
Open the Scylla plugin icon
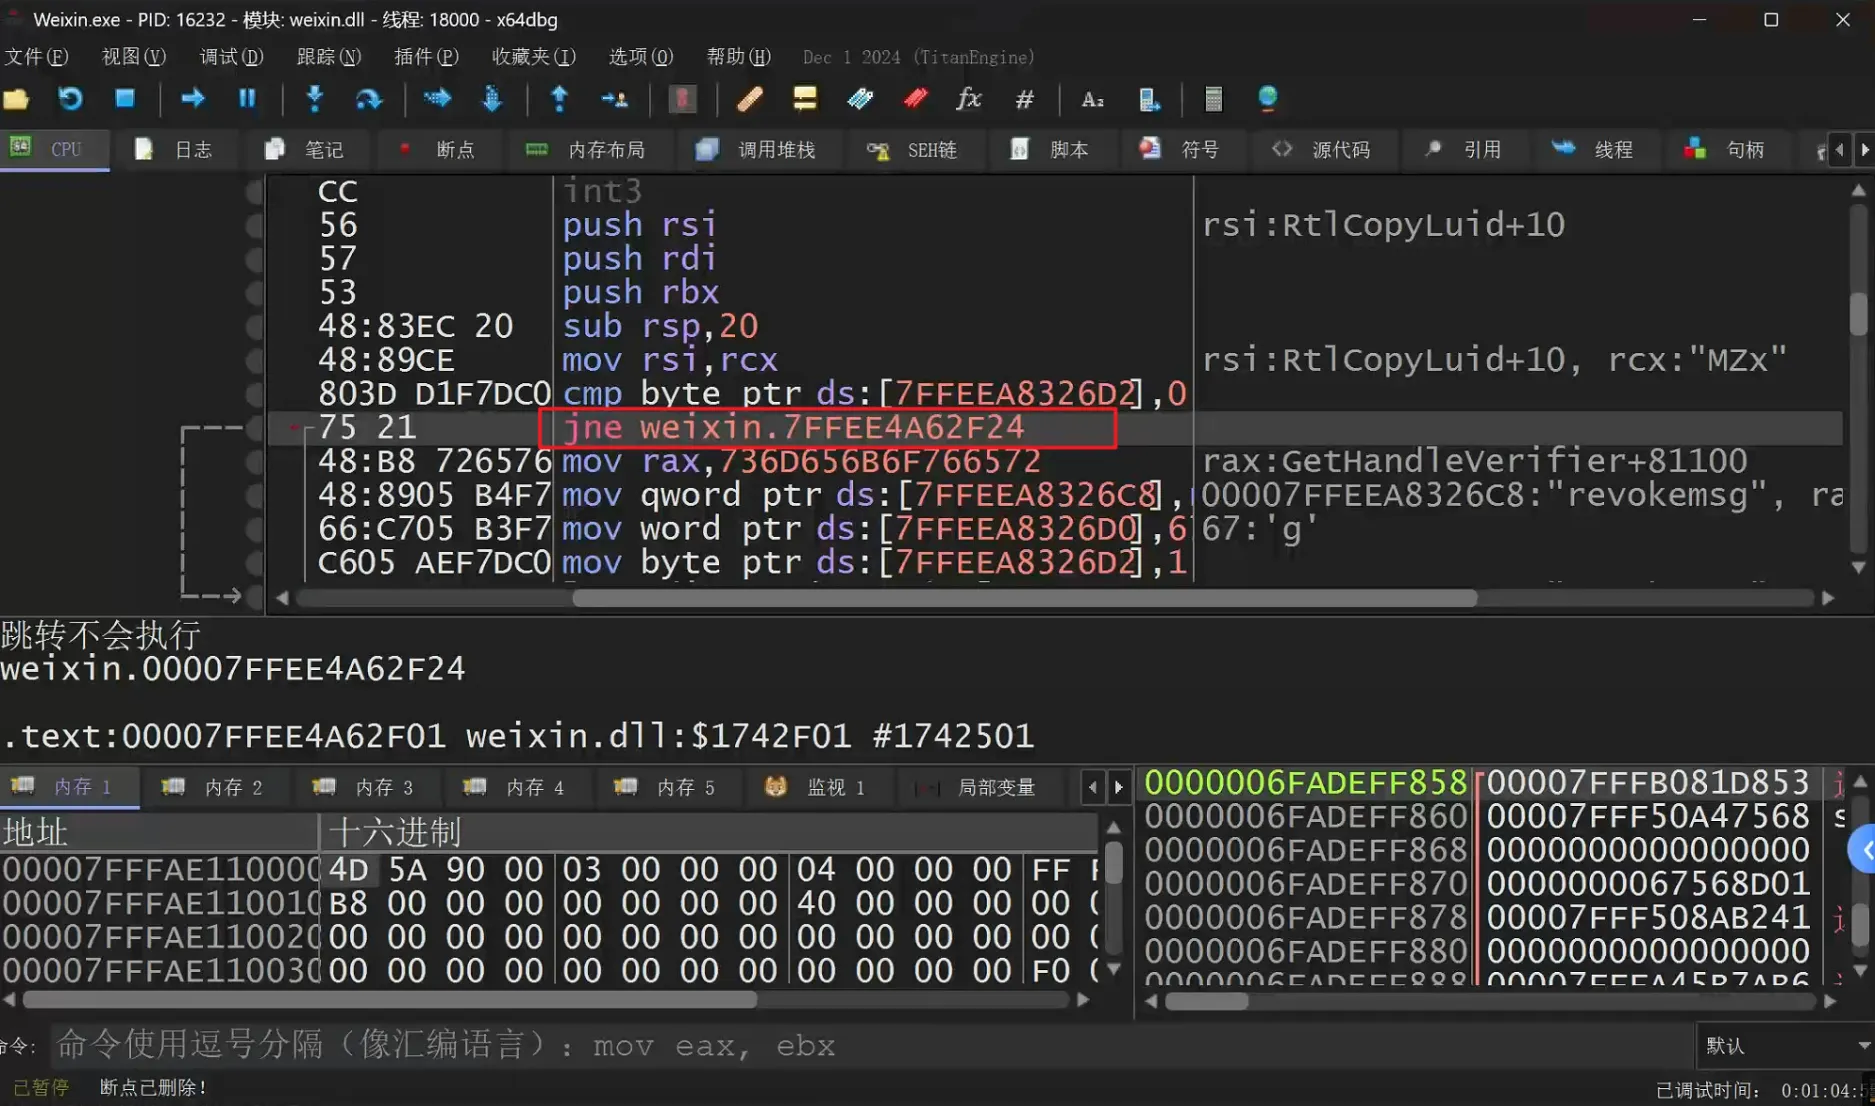[x=683, y=98]
